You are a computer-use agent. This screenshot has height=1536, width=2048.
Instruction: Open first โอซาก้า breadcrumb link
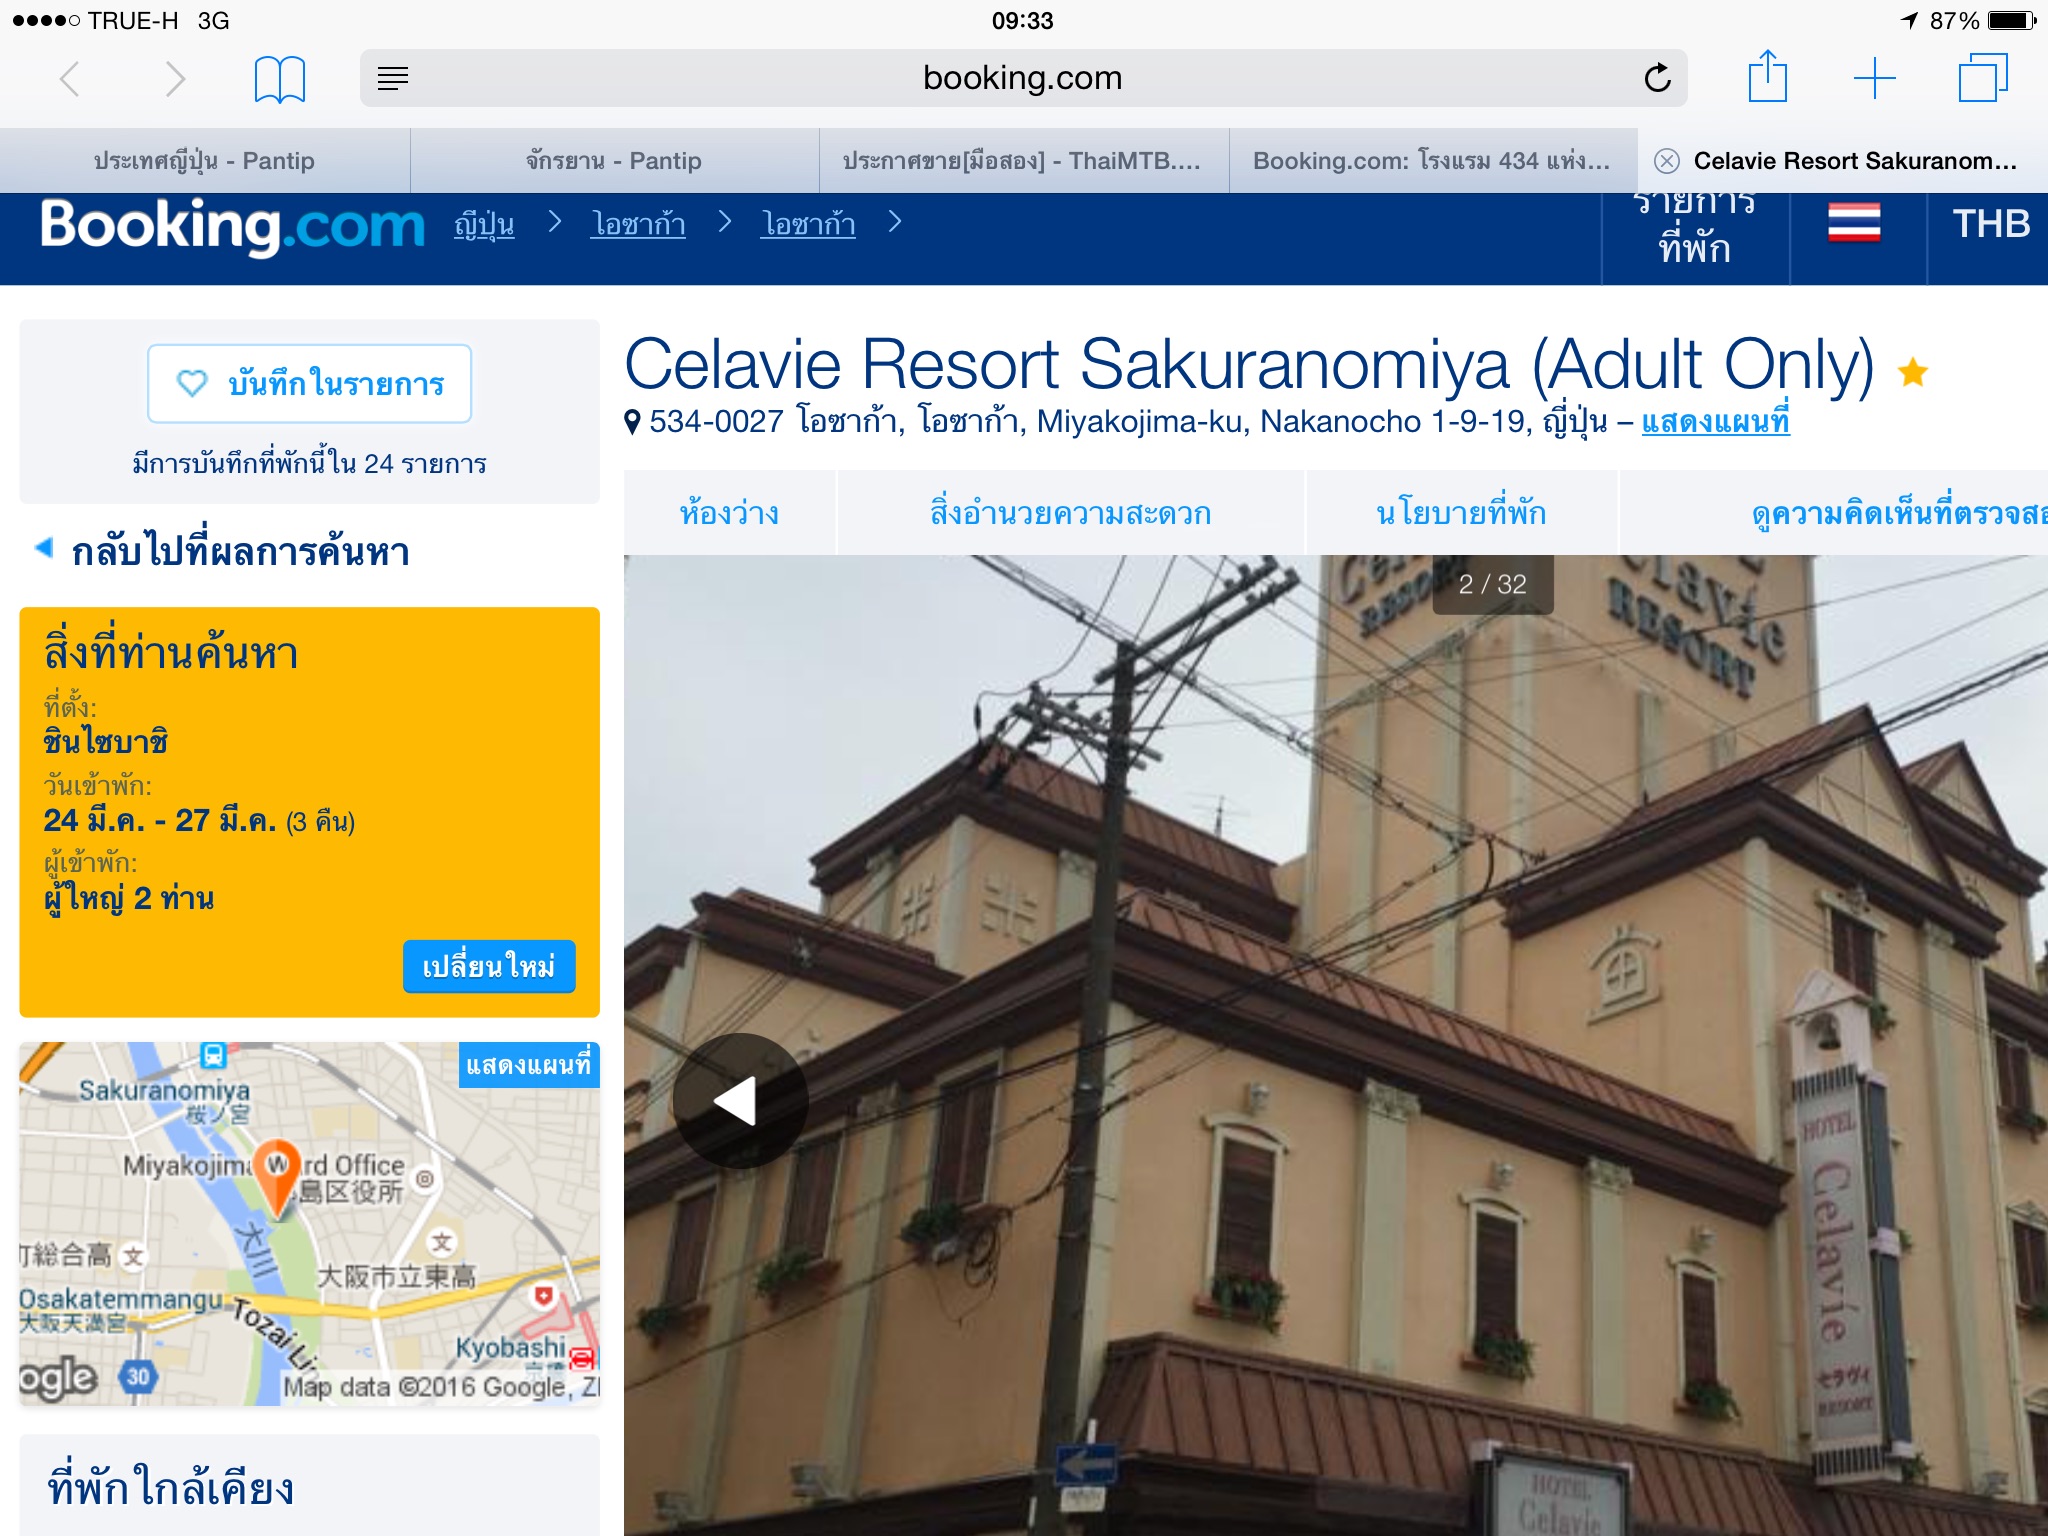click(x=638, y=224)
